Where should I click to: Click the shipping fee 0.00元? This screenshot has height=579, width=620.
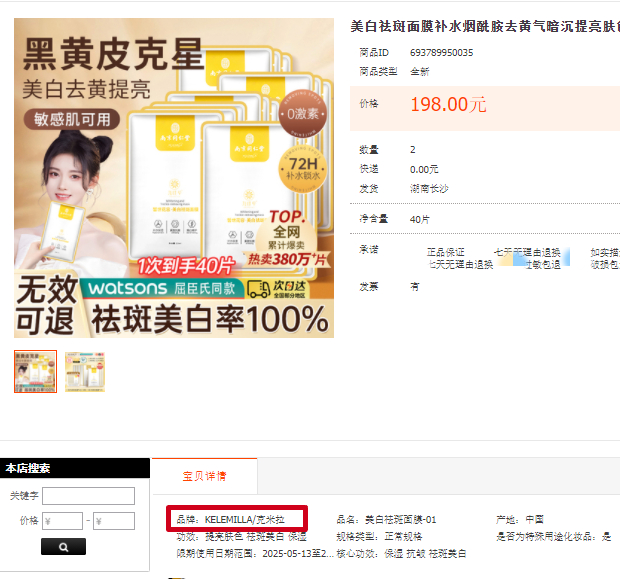[424, 170]
